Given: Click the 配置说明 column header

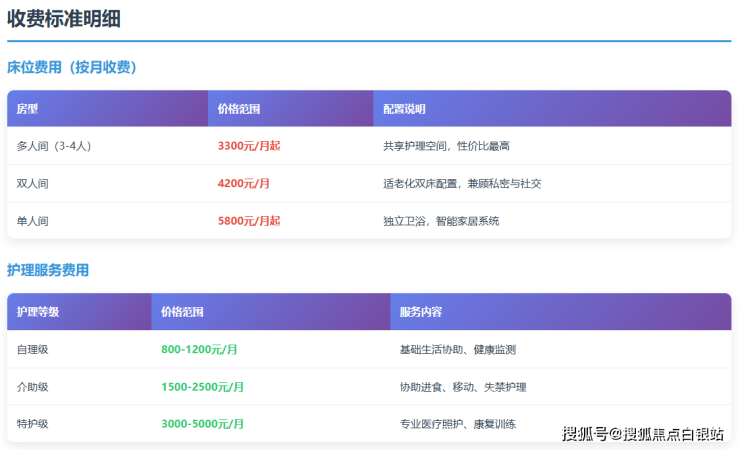Looking at the screenshot, I should coord(404,108).
